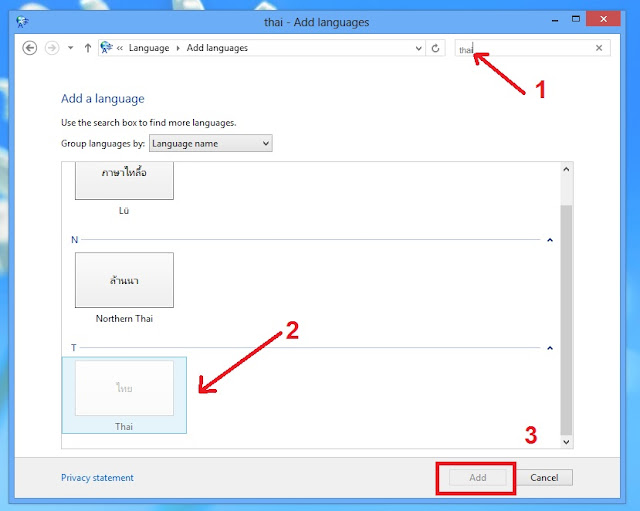
Task: Select the Add languages breadcrumb
Action: tap(217, 48)
